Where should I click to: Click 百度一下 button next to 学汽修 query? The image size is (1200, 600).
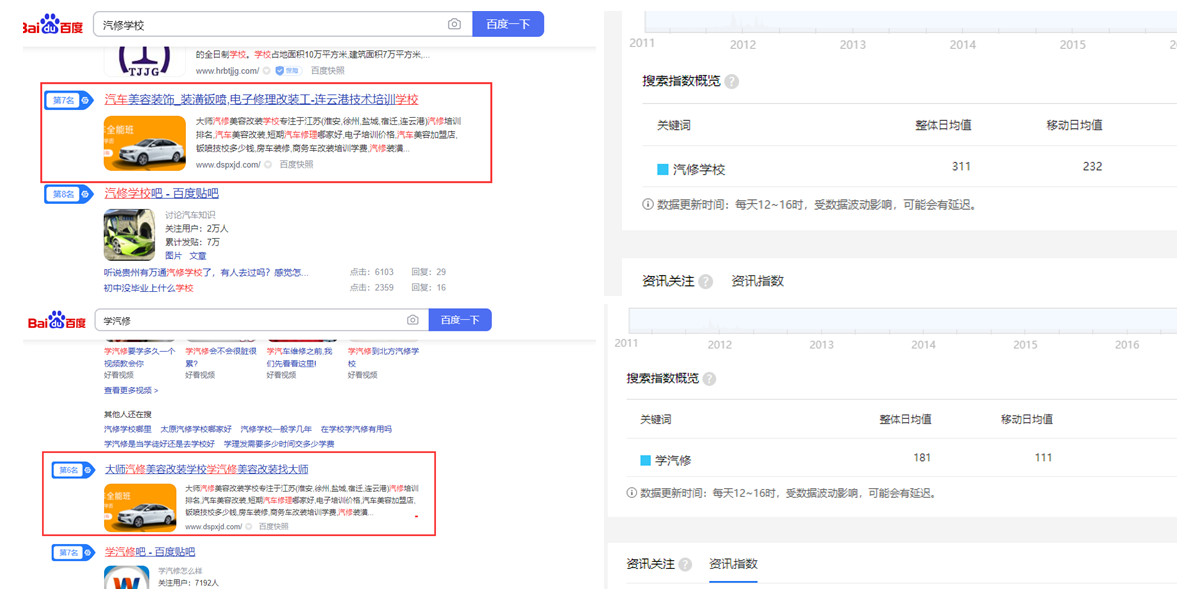pyautogui.click(x=460, y=320)
